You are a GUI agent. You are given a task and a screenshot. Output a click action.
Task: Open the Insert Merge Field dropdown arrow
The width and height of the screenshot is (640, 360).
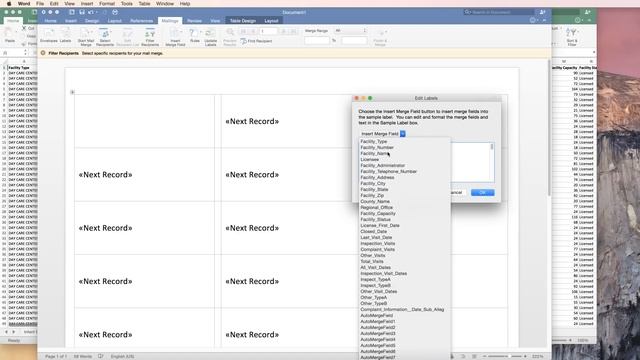pyautogui.click(x=402, y=133)
